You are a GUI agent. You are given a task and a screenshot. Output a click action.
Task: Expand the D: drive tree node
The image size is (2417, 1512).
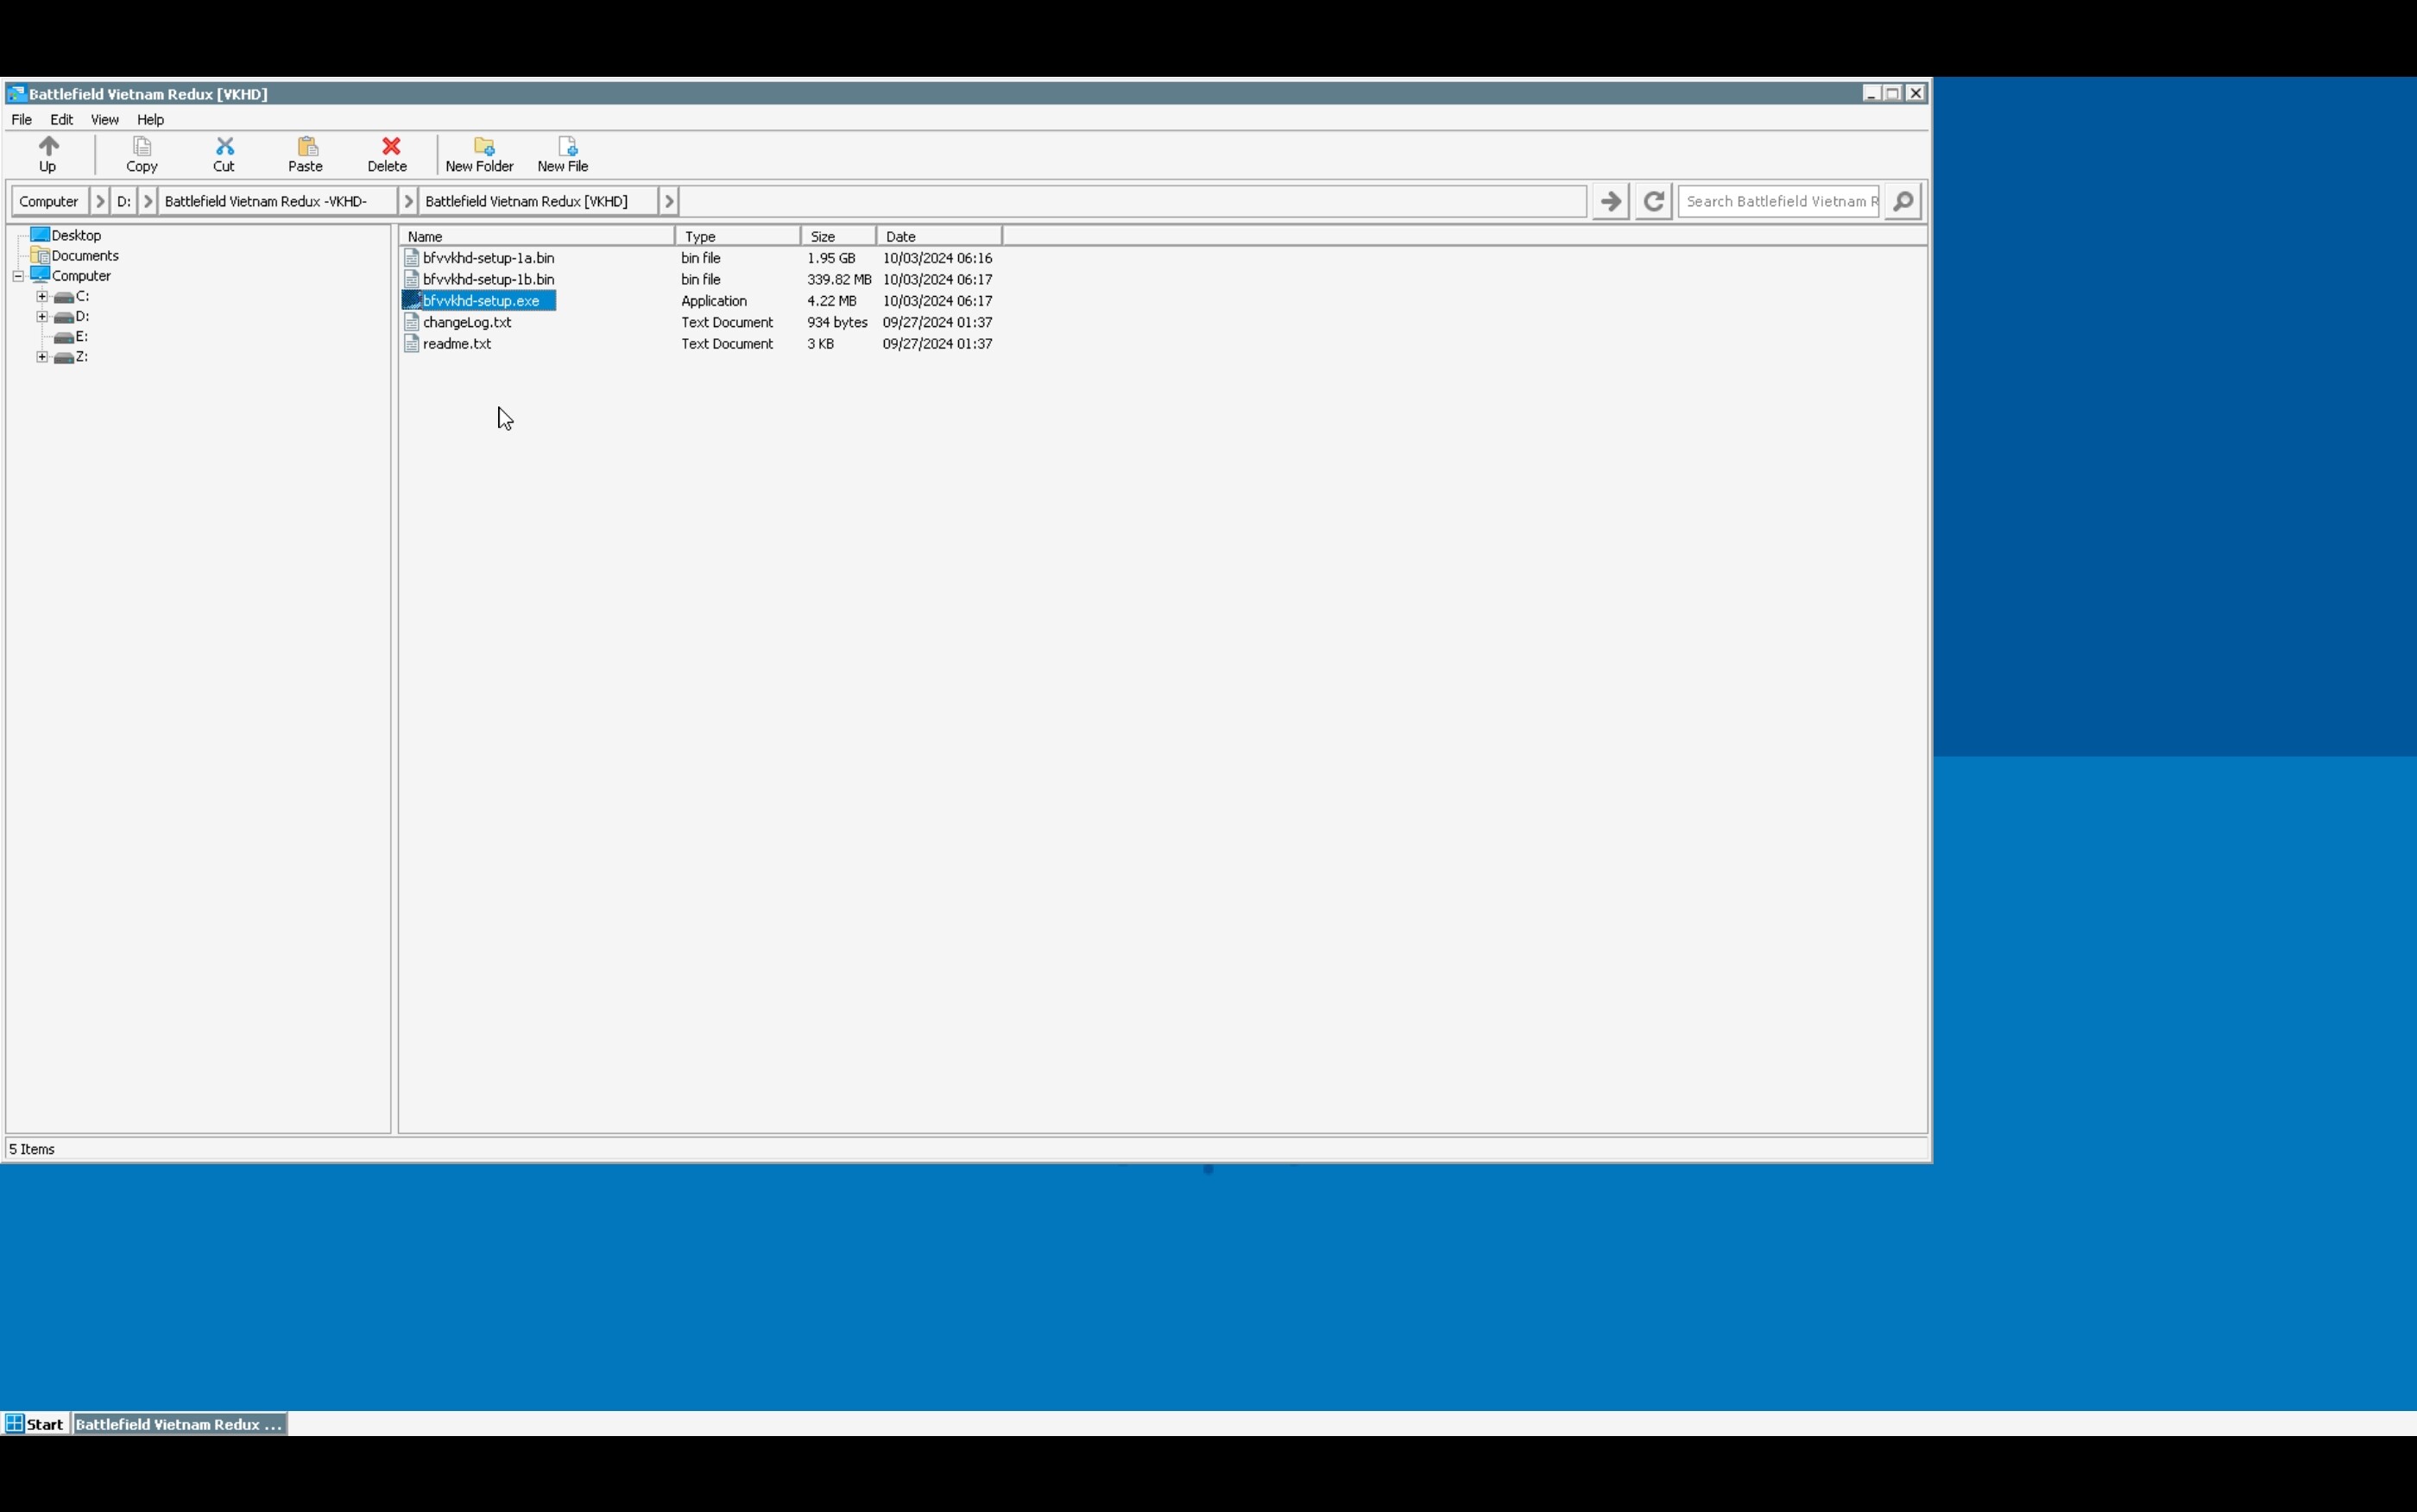pyautogui.click(x=42, y=316)
